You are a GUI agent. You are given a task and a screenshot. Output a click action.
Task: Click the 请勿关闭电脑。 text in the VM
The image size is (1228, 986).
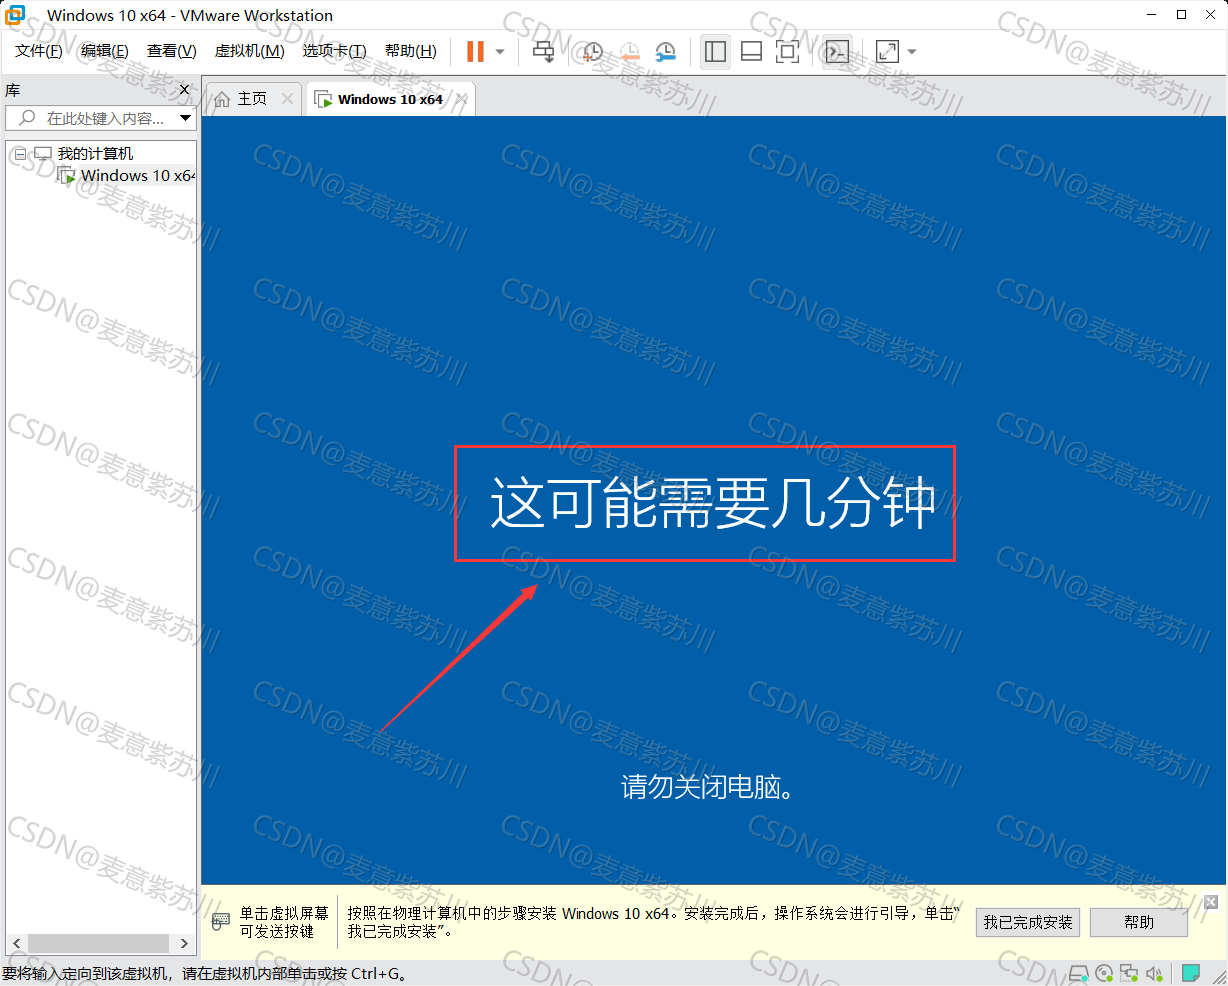point(709,787)
